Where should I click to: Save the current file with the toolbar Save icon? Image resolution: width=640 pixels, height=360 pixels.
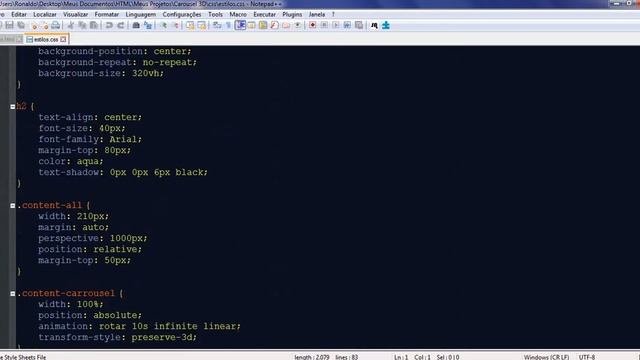(x=9, y=25)
